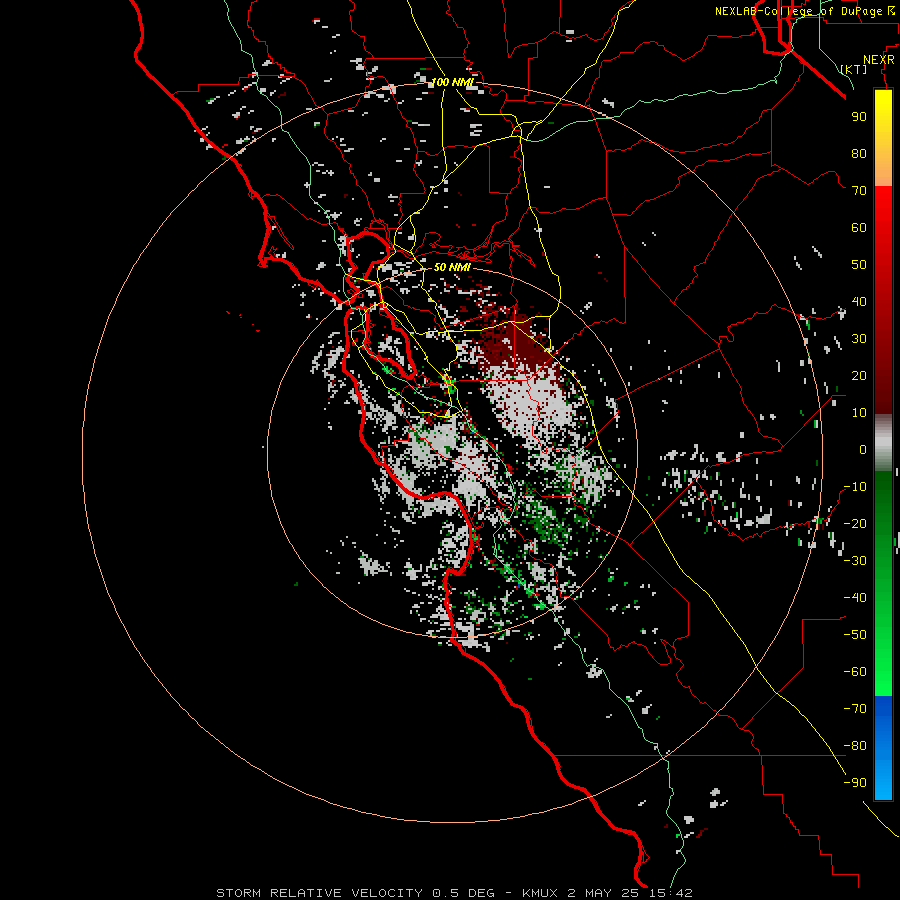This screenshot has width=900, height=900.
Task: Click the "-20" value on the velocity scale
Action: [855, 523]
